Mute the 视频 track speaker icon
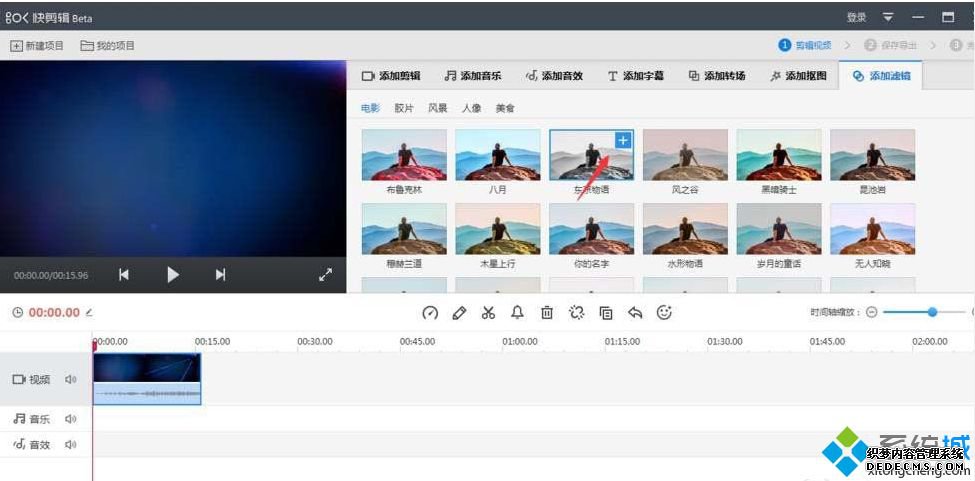 pos(71,379)
